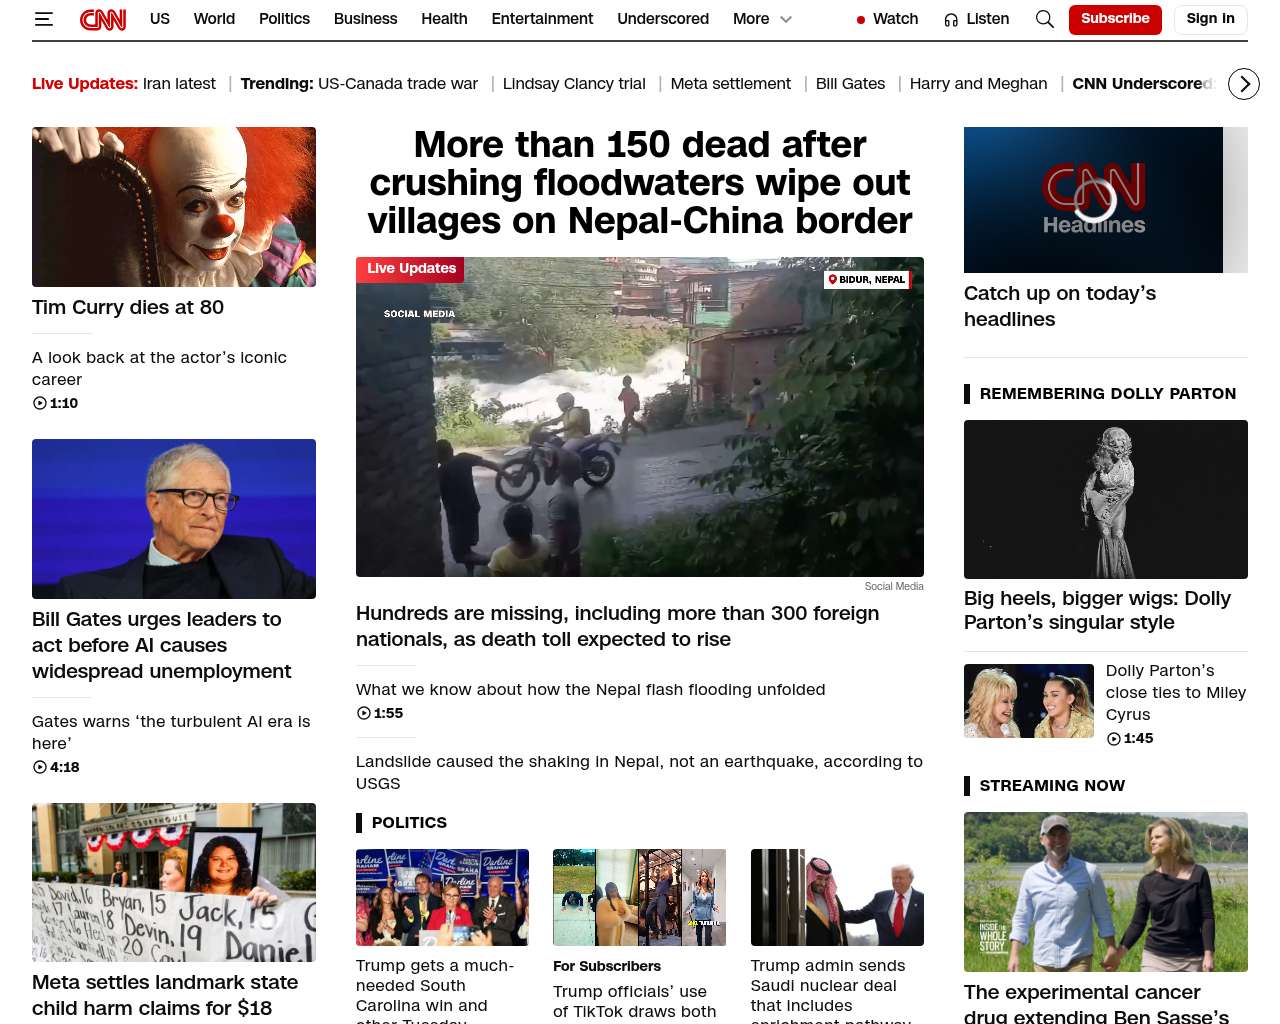
Task: Open Dolly Parton's ties to Miley Cyrus link
Action: coord(1176,693)
